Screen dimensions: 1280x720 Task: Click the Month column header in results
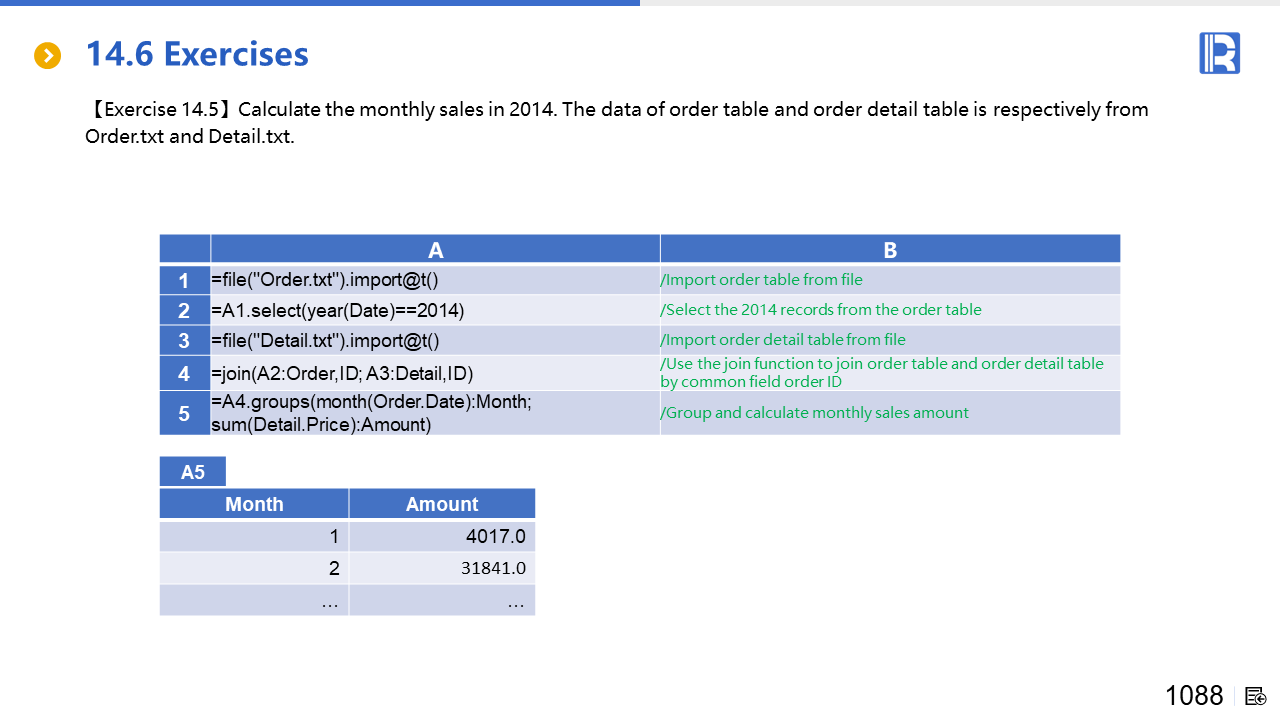[254, 504]
